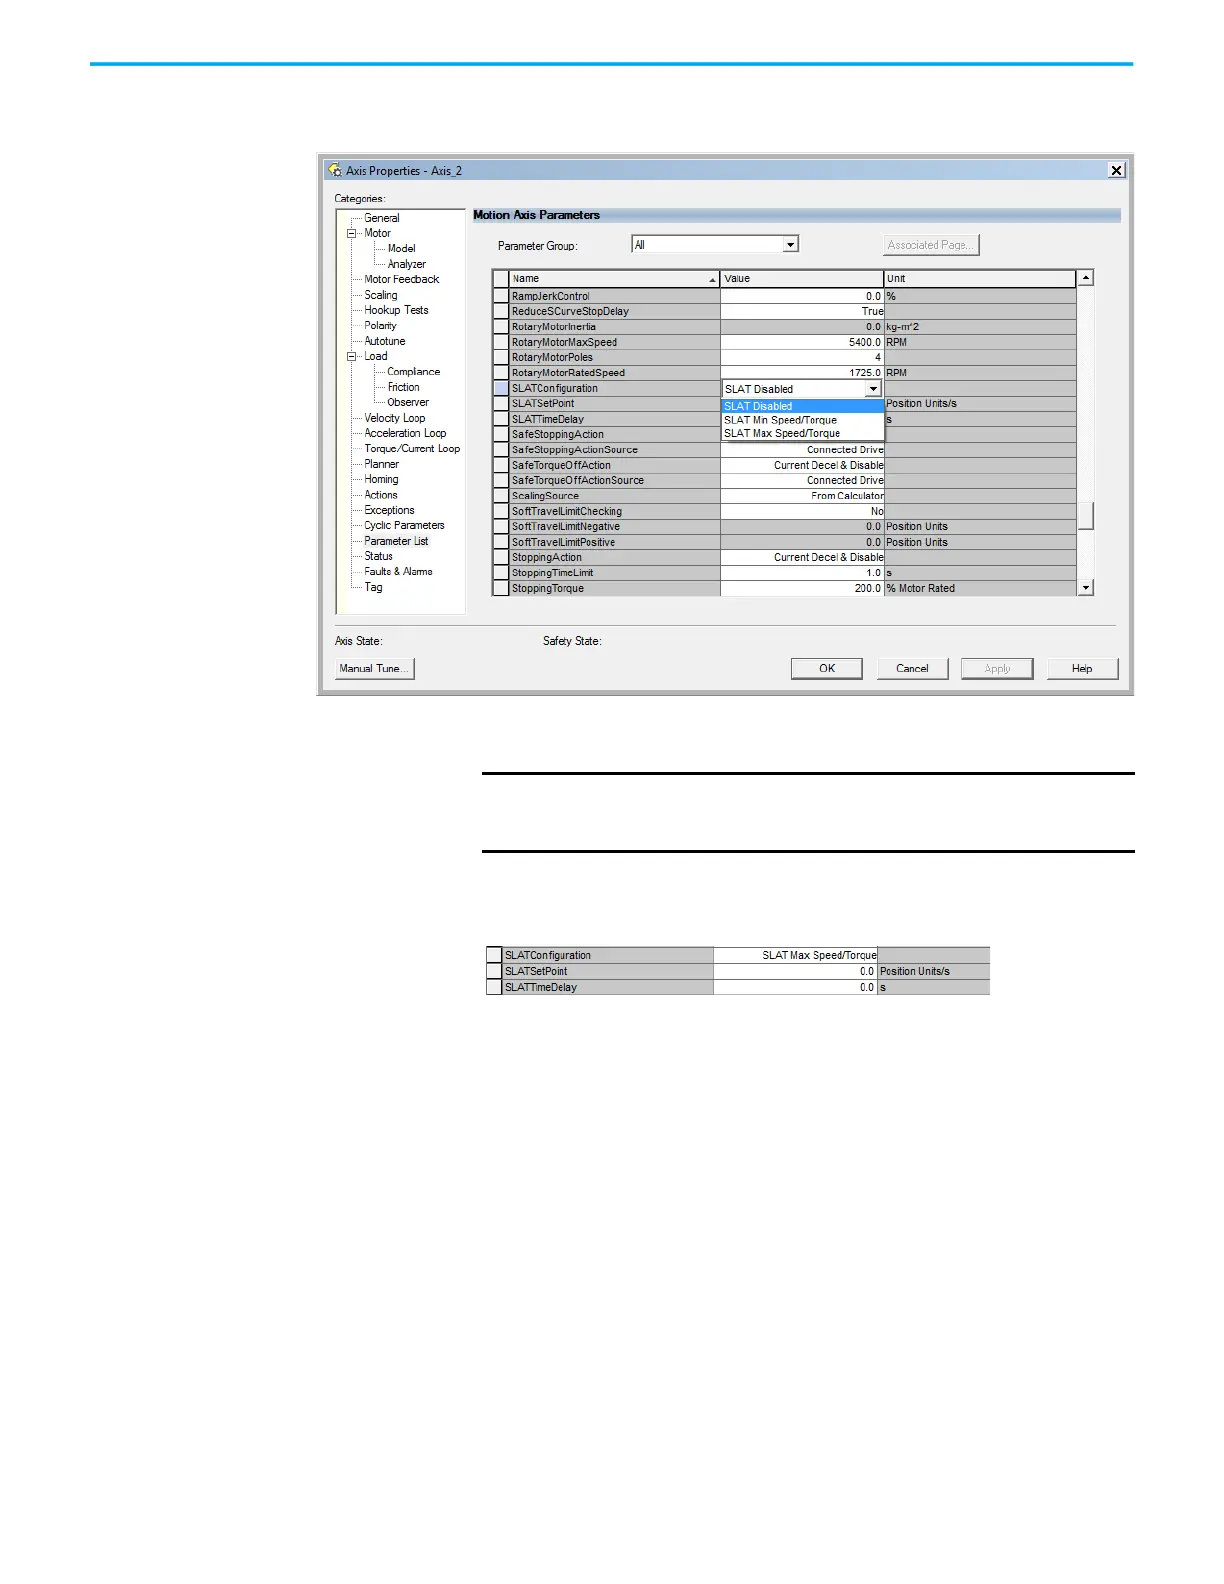Open the Velocity Loop category
The image size is (1224, 1584).
[x=395, y=418]
